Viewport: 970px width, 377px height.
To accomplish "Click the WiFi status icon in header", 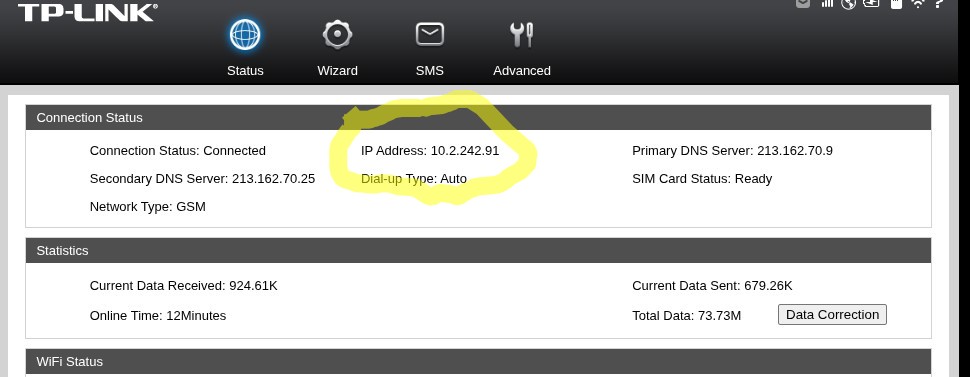I will (x=918, y=4).
